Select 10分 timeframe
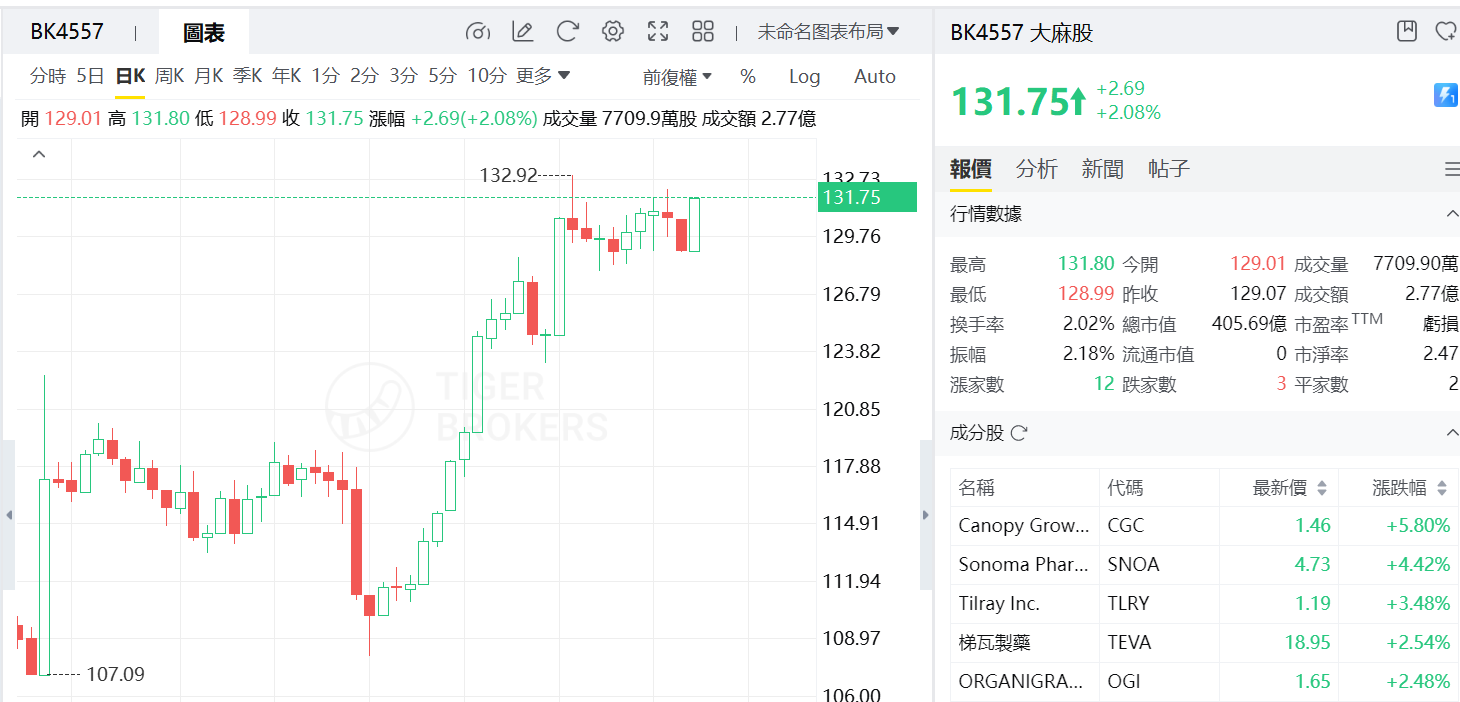Screen dimensions: 1460x702 (x=487, y=76)
